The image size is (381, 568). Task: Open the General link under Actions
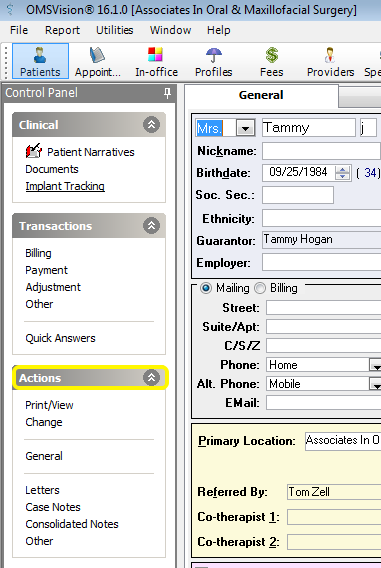44,456
